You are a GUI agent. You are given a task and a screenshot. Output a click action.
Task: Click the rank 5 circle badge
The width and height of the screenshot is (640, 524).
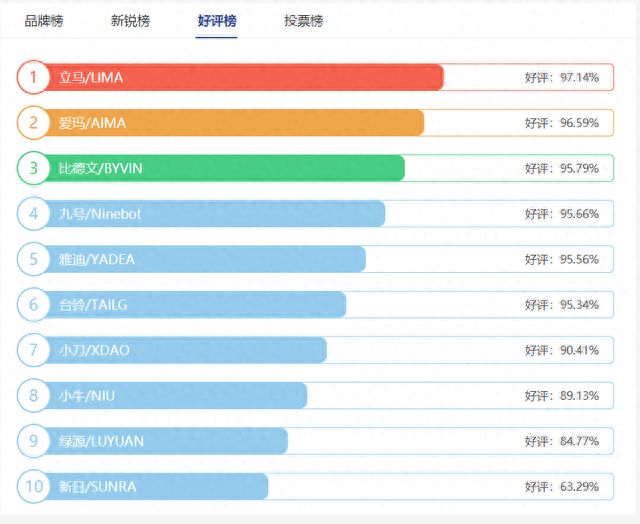33,259
